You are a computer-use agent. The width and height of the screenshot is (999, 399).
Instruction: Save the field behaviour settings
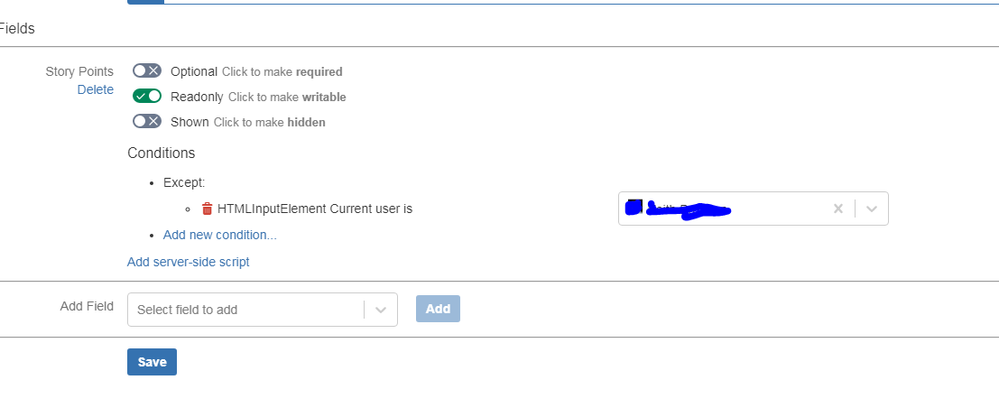pos(152,362)
